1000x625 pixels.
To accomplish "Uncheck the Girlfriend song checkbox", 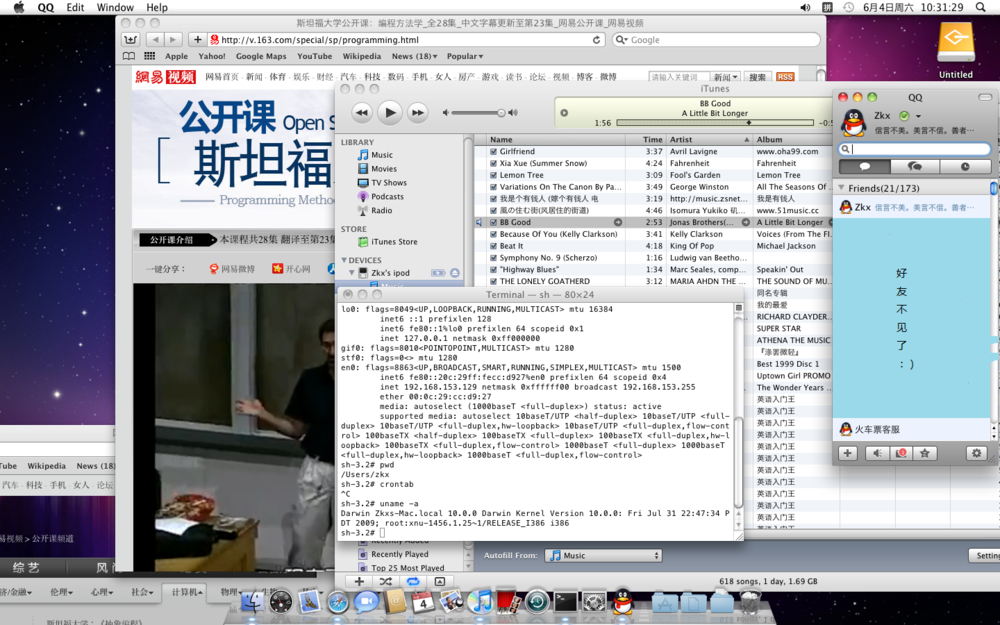I will pyautogui.click(x=494, y=152).
